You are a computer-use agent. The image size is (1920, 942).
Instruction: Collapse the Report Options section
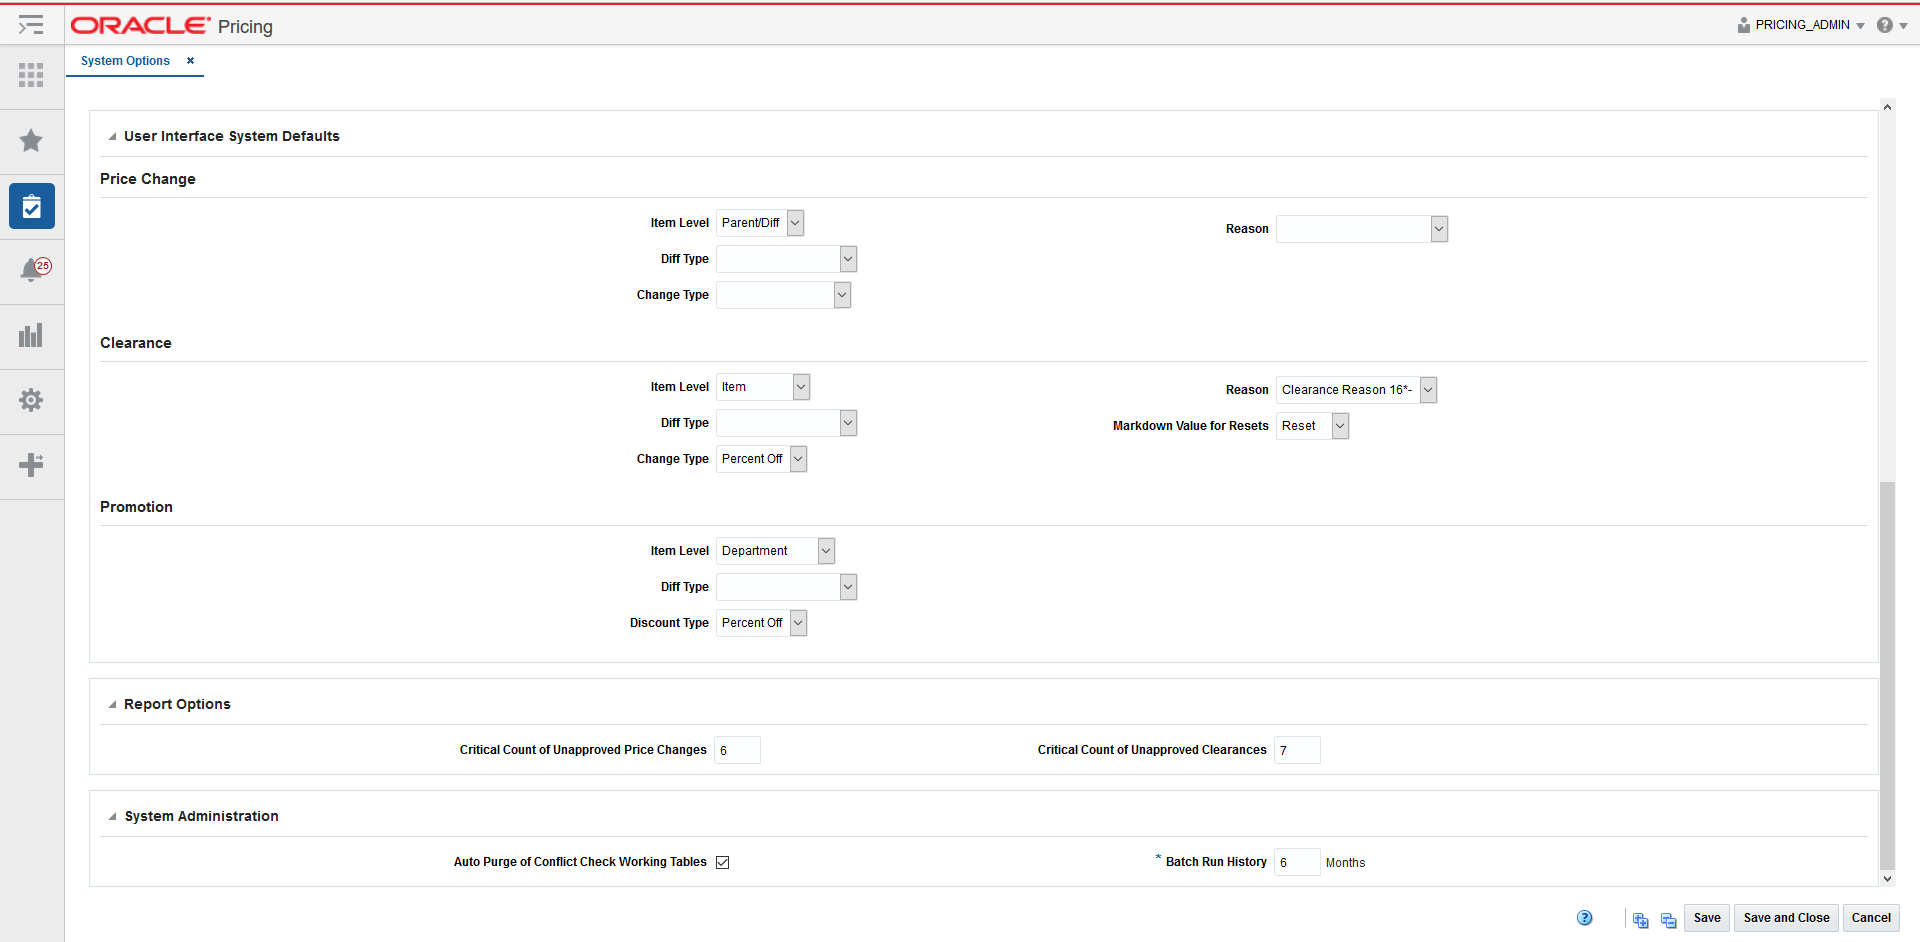112,704
